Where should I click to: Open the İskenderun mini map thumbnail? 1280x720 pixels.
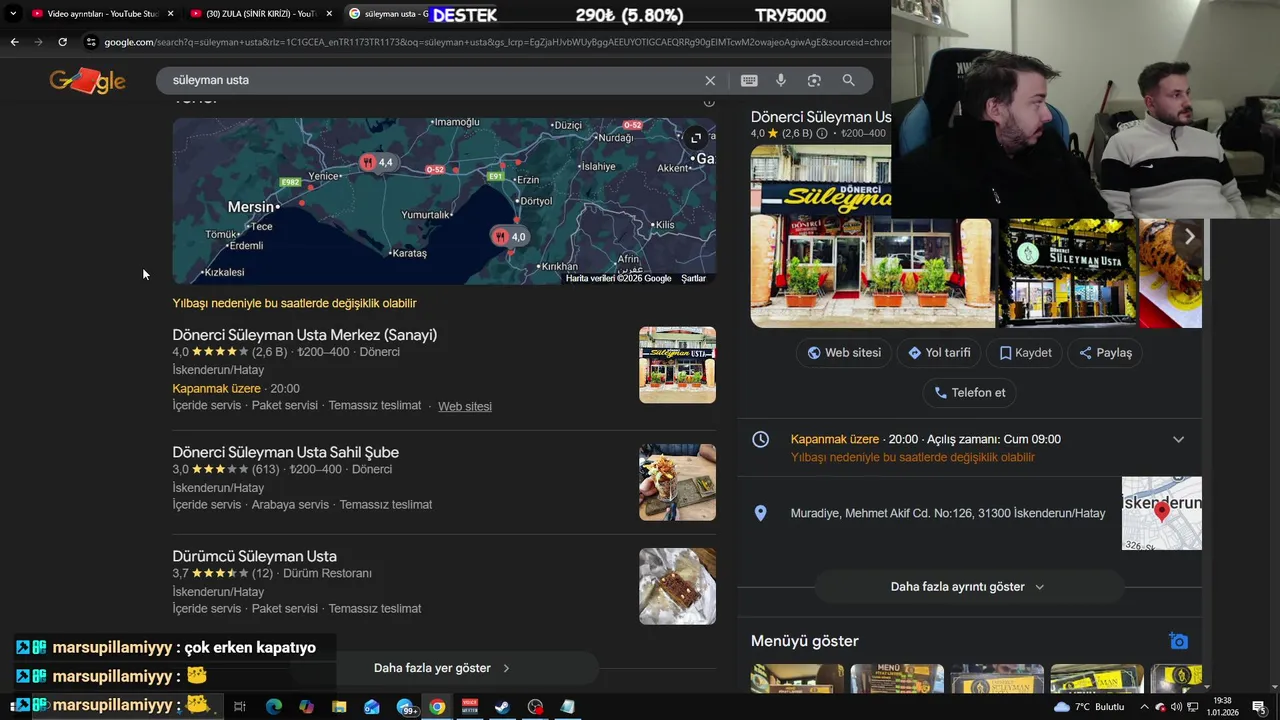[x=1161, y=513]
